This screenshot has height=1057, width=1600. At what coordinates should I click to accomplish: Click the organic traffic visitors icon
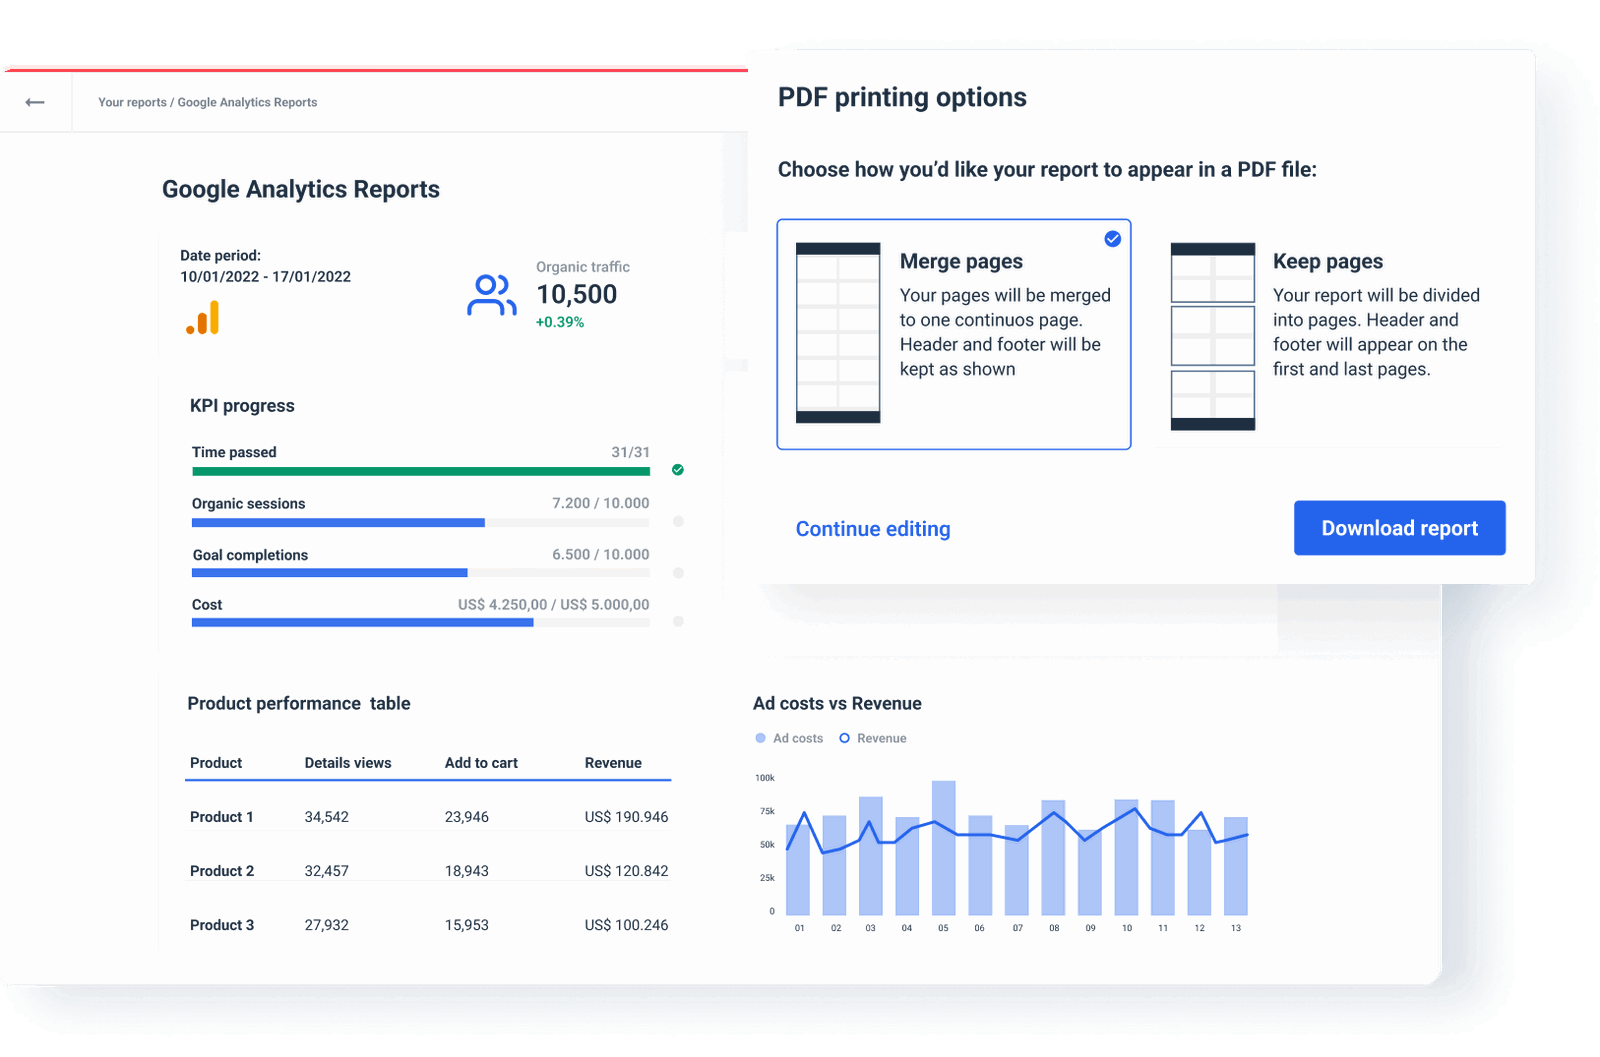(491, 295)
